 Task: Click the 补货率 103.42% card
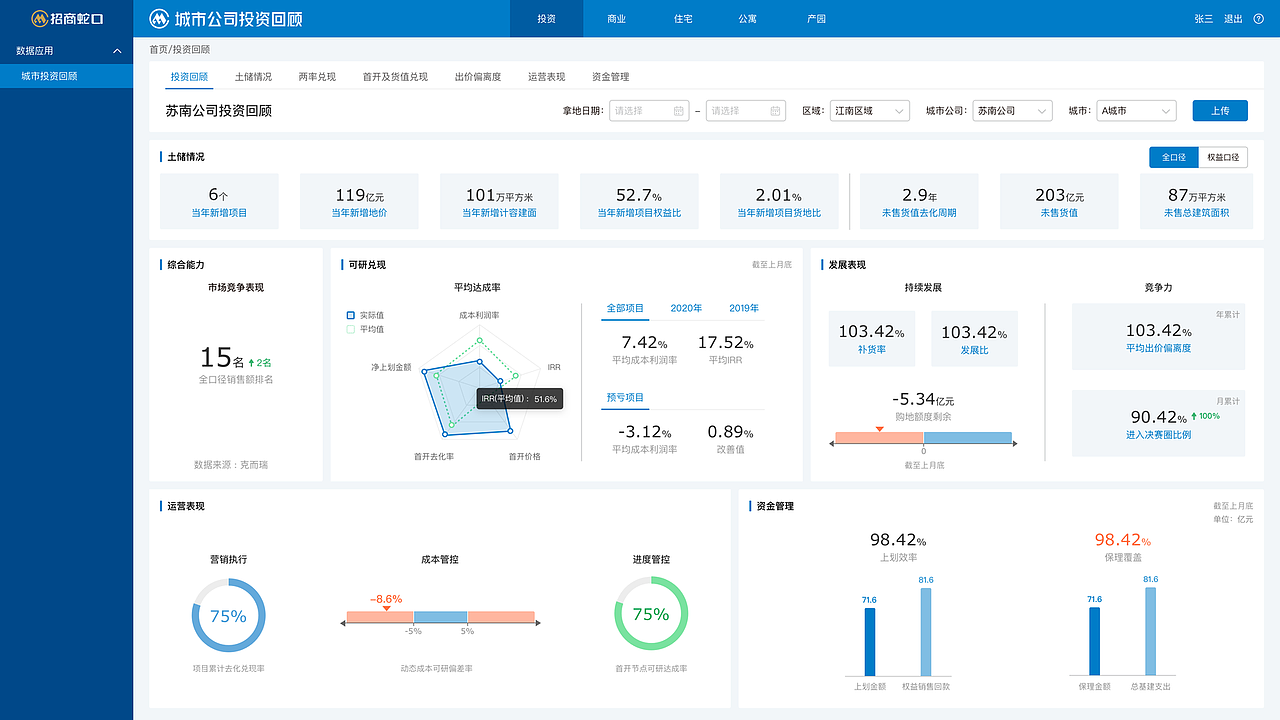(872, 339)
